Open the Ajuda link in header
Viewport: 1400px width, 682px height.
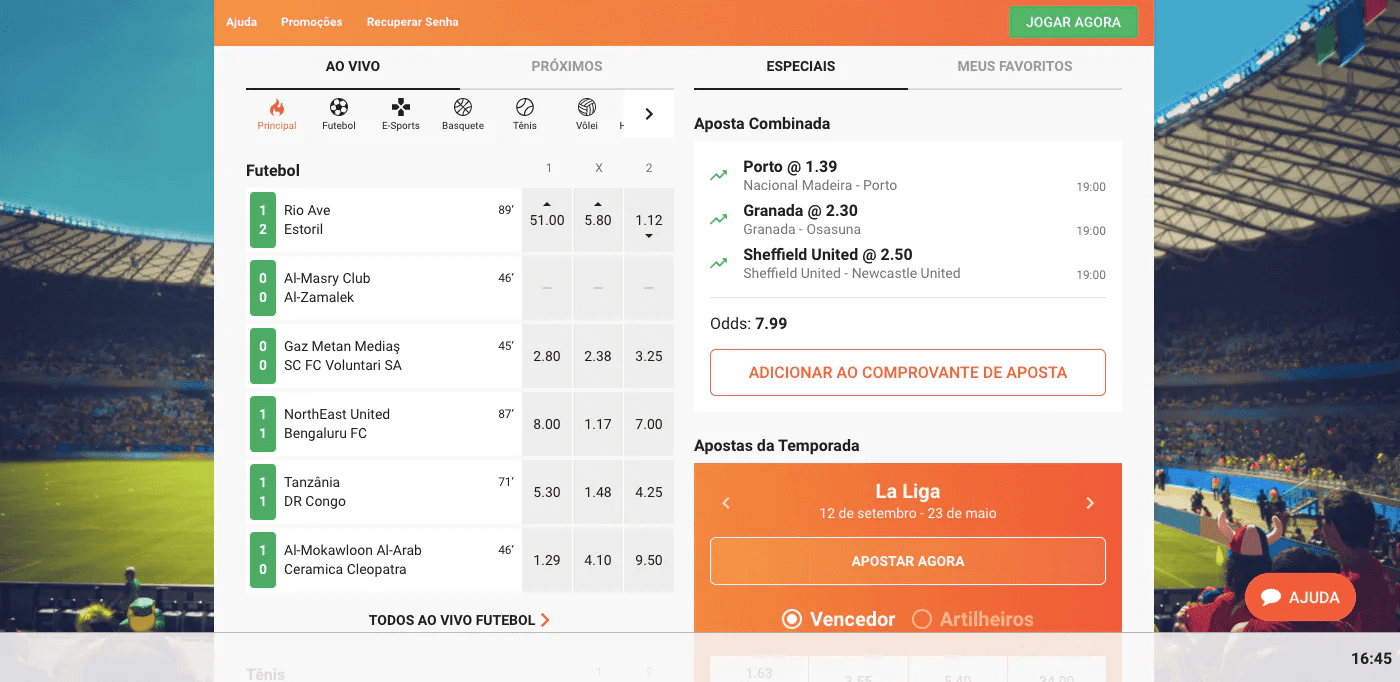pos(241,22)
